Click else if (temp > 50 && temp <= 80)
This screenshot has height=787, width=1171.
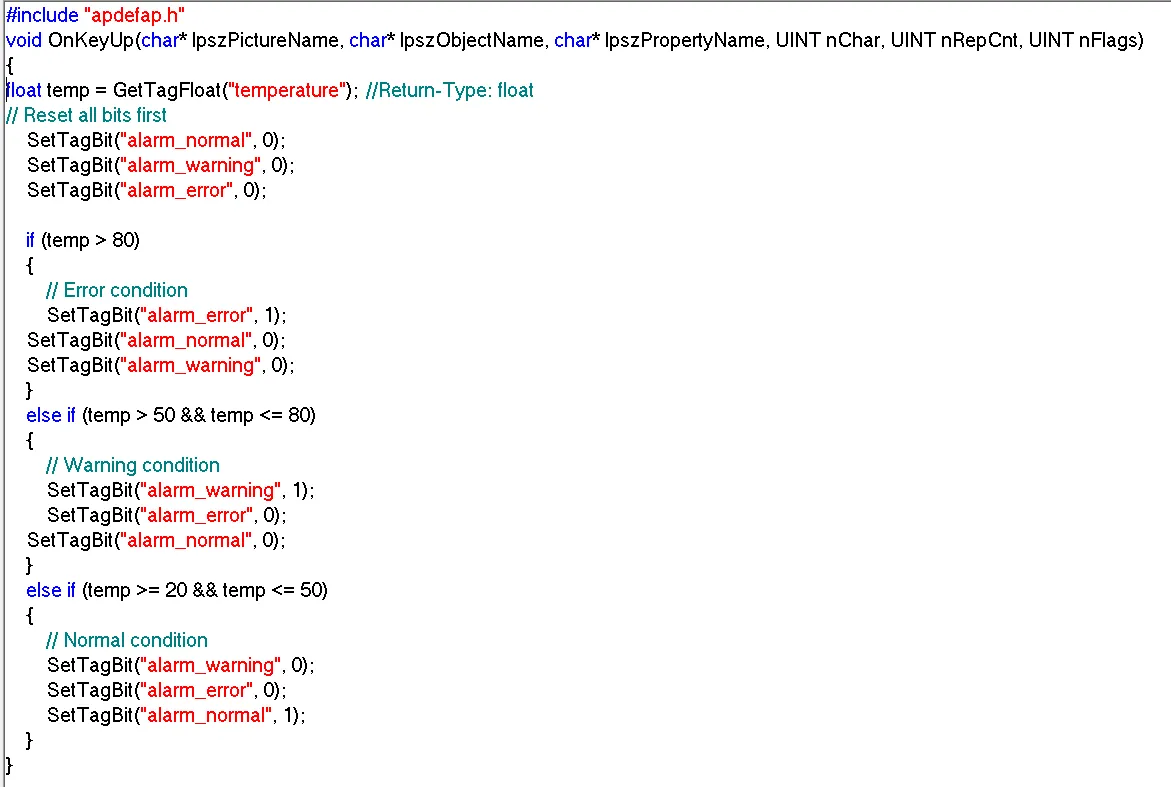171,415
